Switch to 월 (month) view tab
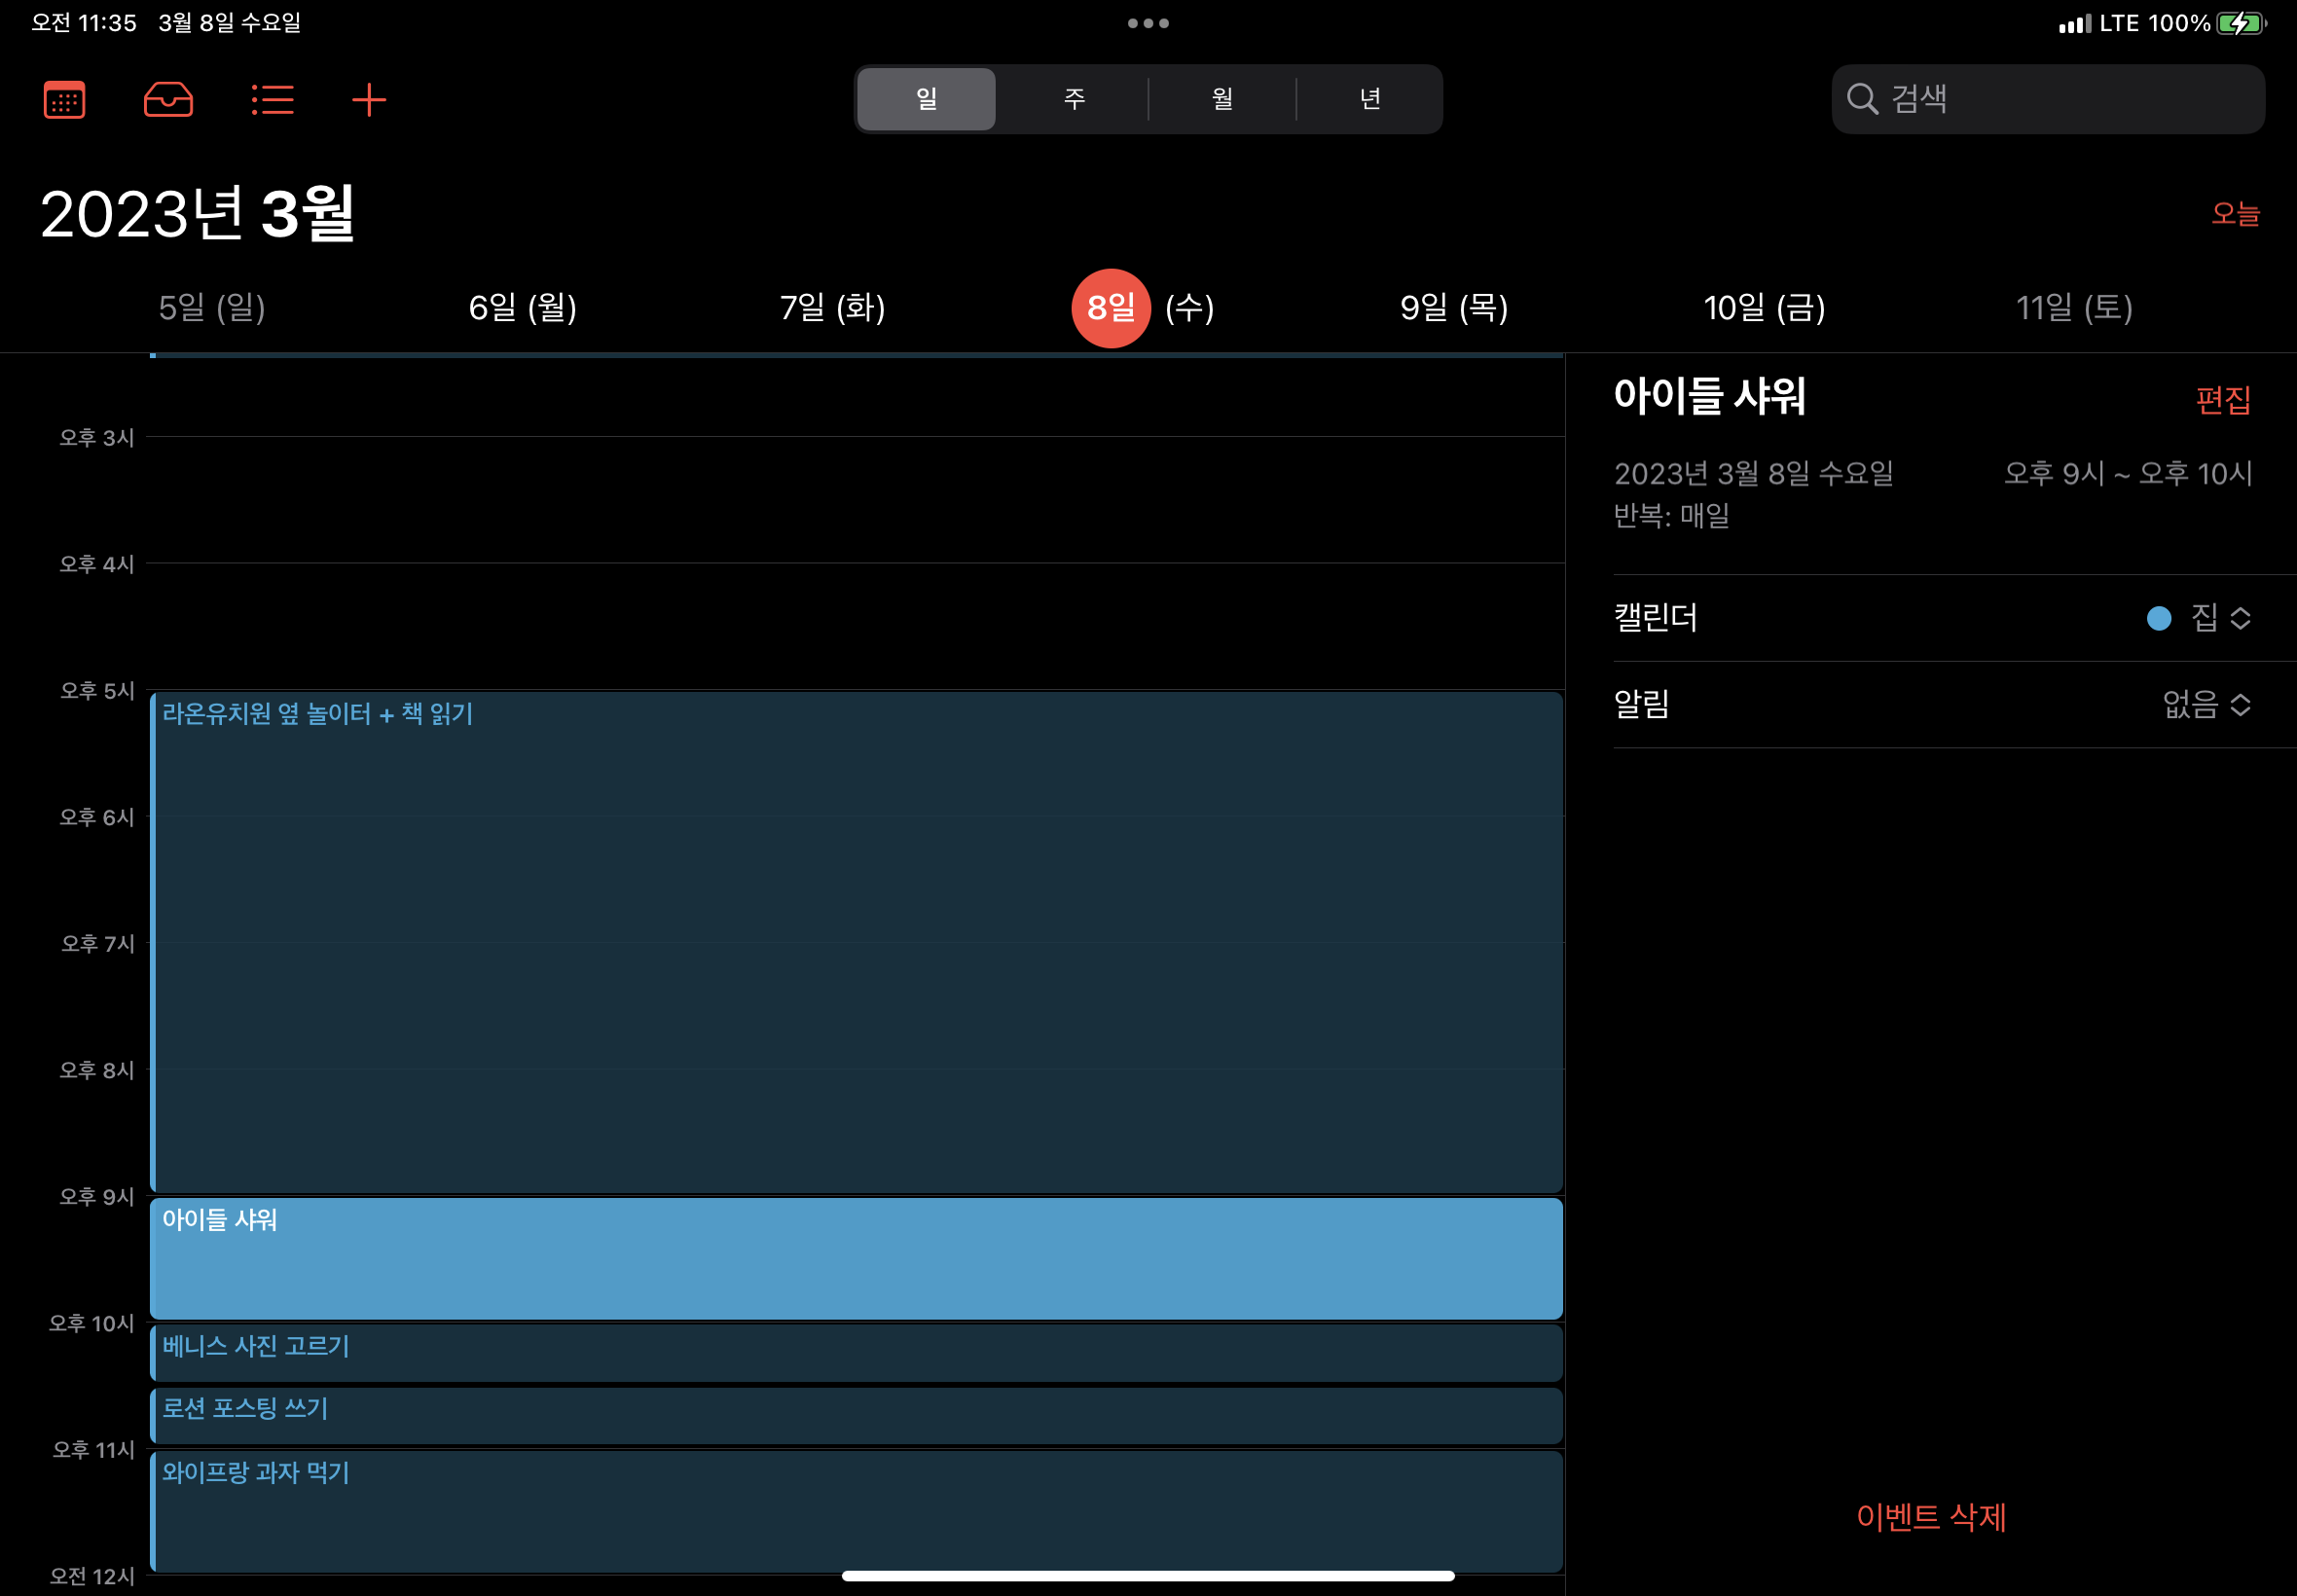2297x1596 pixels. point(1222,99)
